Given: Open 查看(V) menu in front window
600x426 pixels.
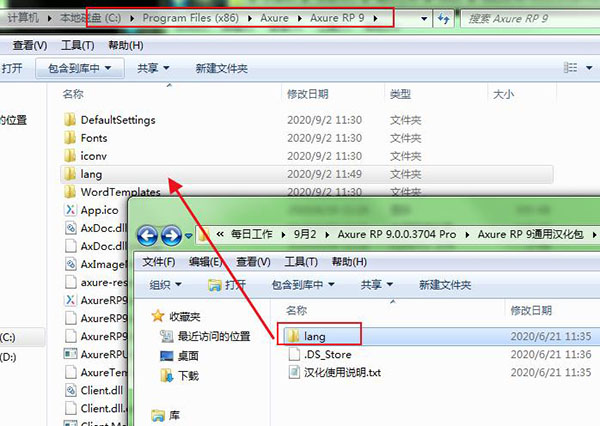Looking at the screenshot, I should 253,262.
